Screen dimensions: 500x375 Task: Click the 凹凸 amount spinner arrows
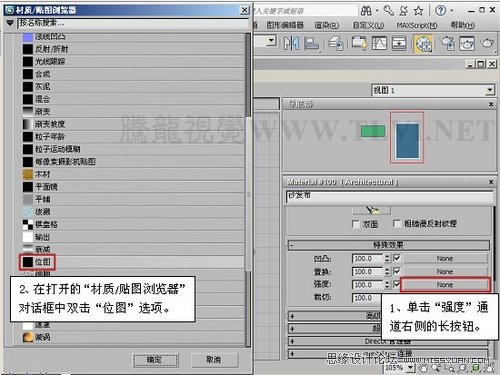[x=387, y=258]
